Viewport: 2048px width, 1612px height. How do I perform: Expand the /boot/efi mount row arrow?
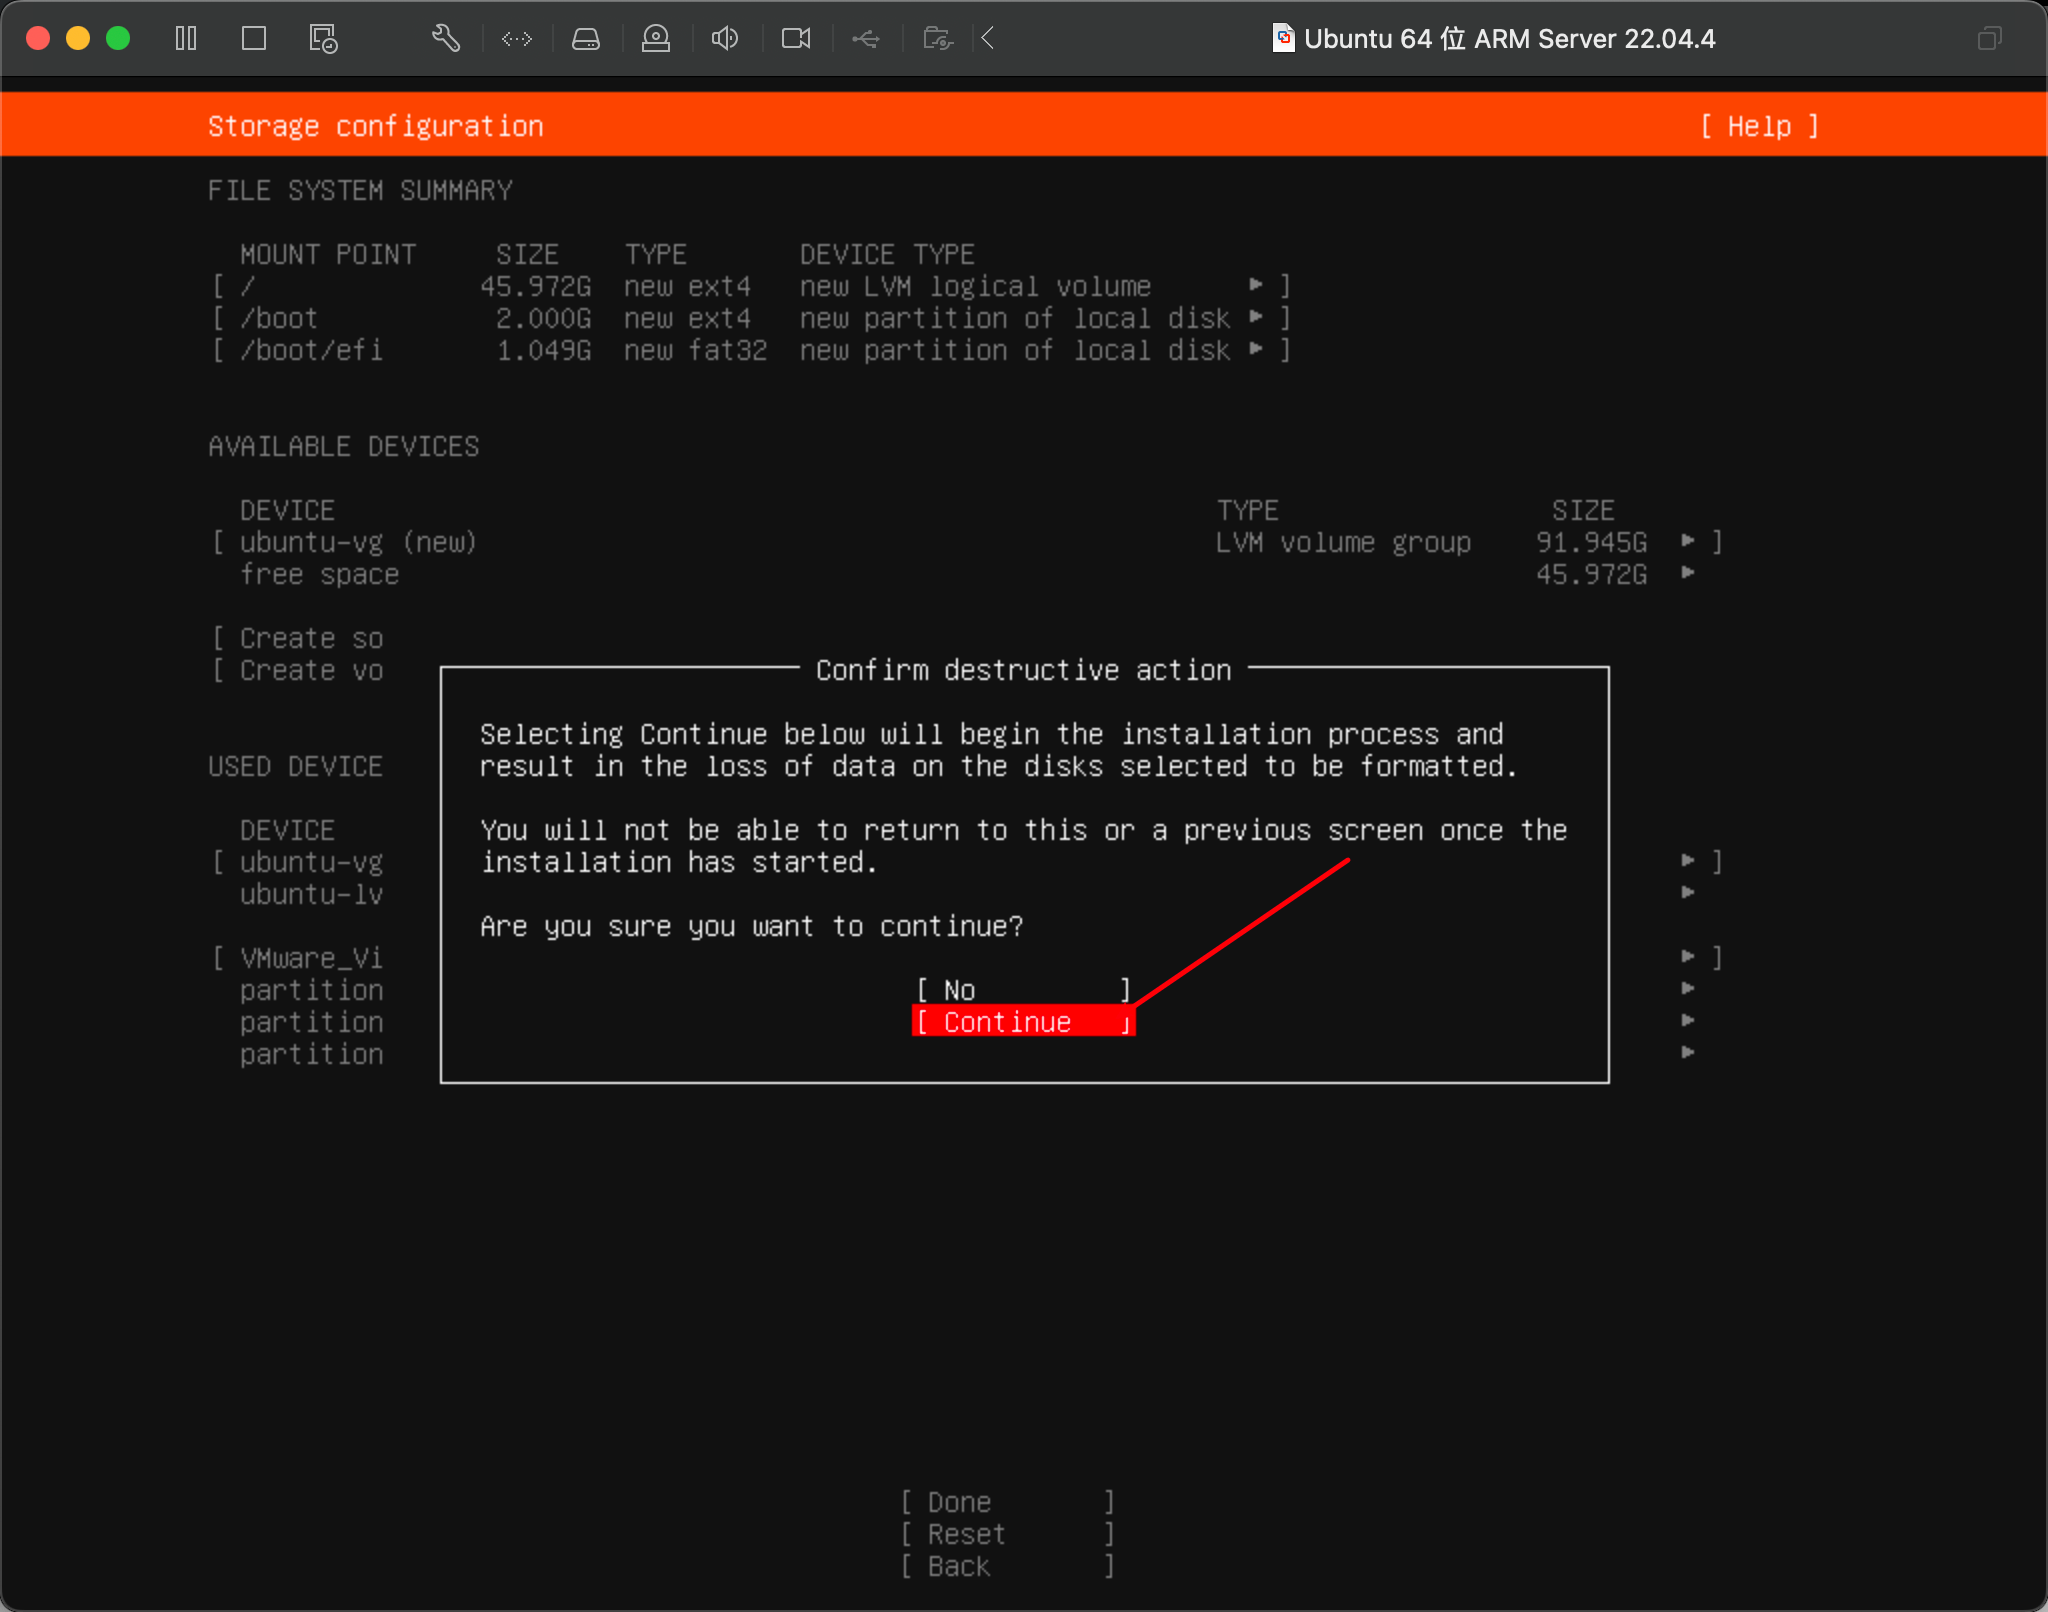pos(1256,349)
